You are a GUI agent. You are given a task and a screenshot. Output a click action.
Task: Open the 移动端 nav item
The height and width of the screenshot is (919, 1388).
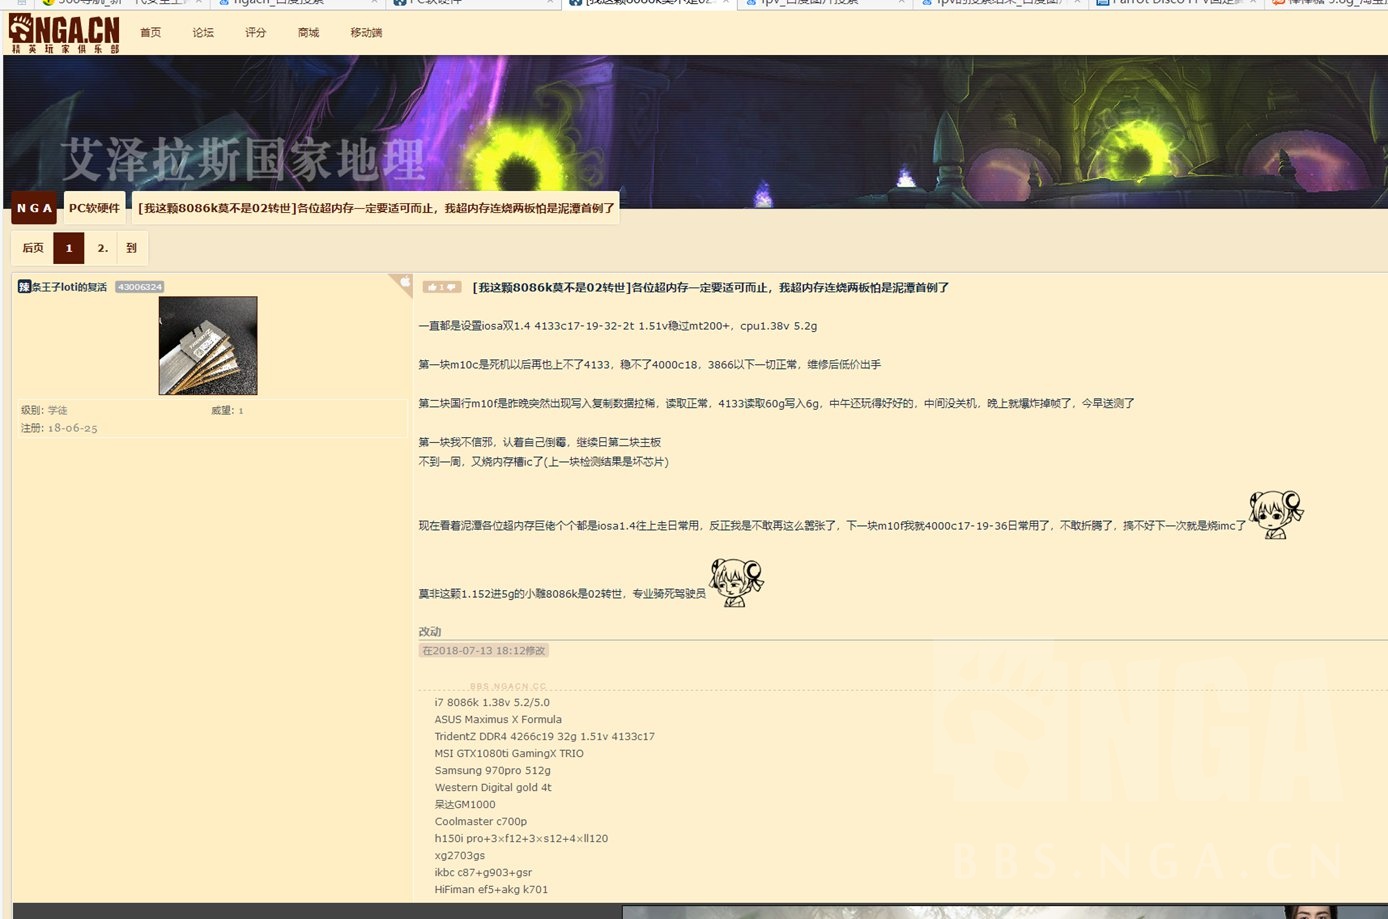[x=366, y=33]
